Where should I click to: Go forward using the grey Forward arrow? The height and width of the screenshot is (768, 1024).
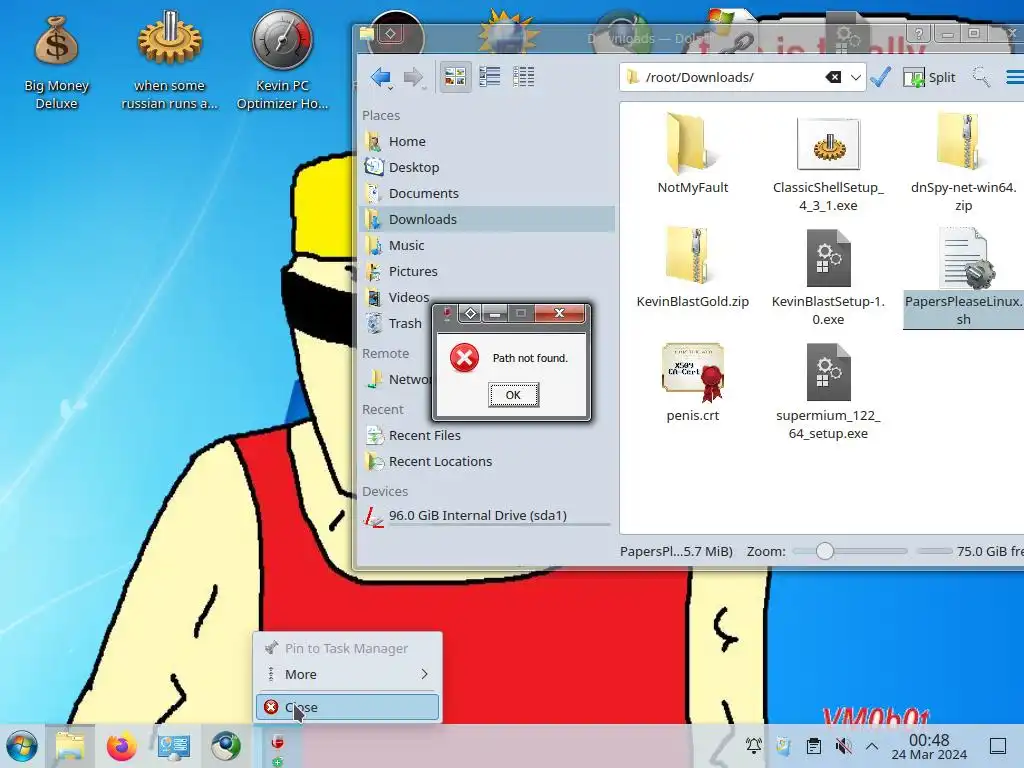coord(413,77)
